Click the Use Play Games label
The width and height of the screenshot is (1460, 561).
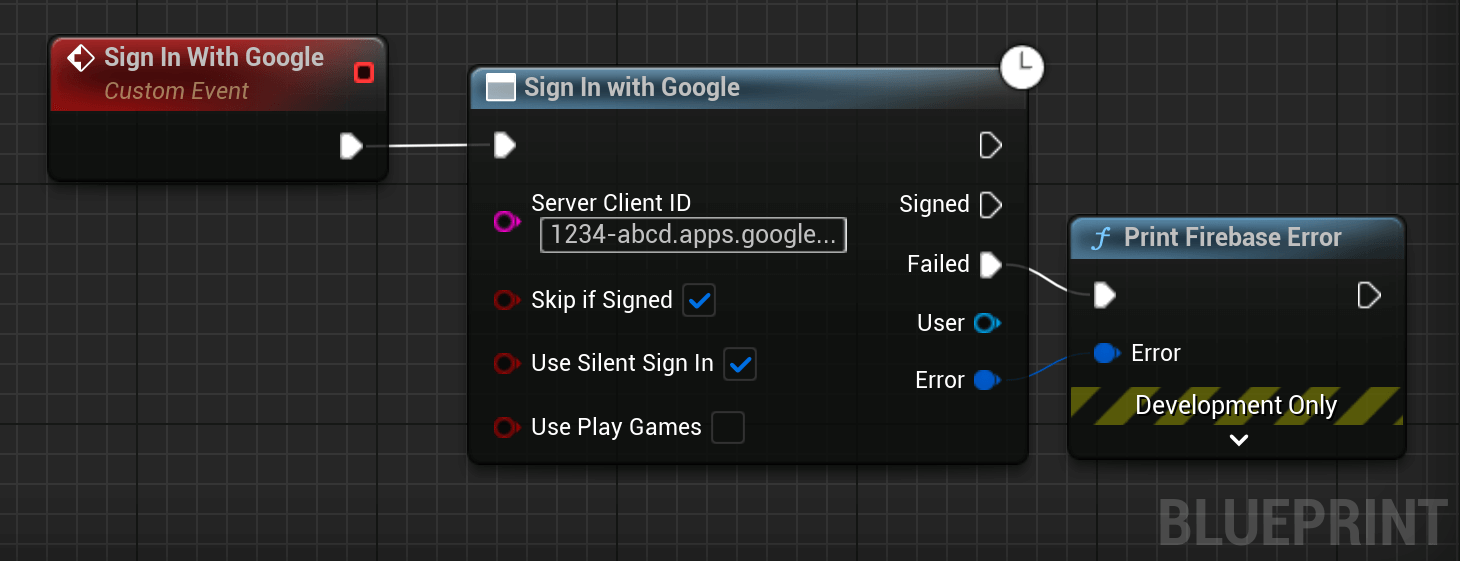coord(617,428)
